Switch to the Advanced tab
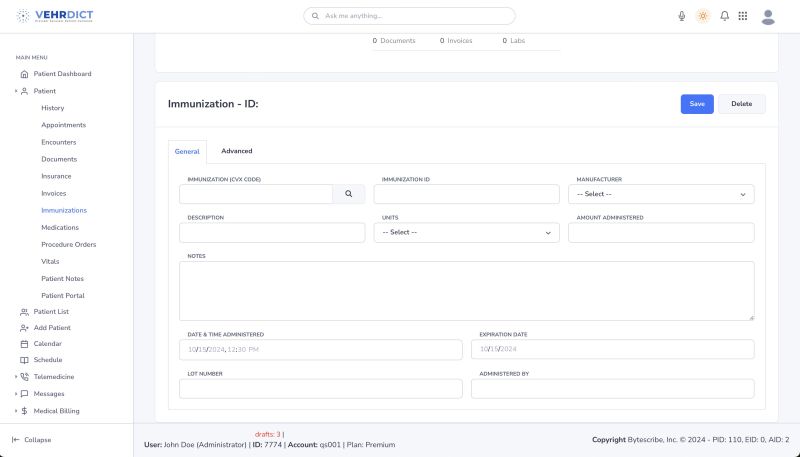This screenshot has width=800, height=457. (237, 151)
